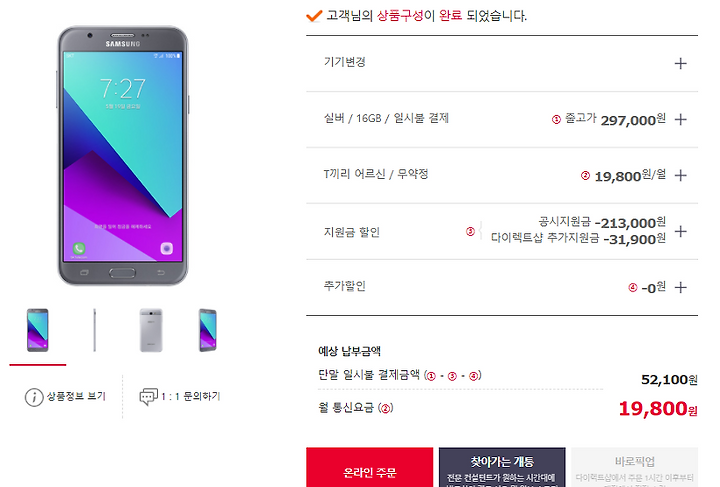Select the front-view phone thumbnail
This screenshot has height=487, width=720.
click(x=38, y=330)
